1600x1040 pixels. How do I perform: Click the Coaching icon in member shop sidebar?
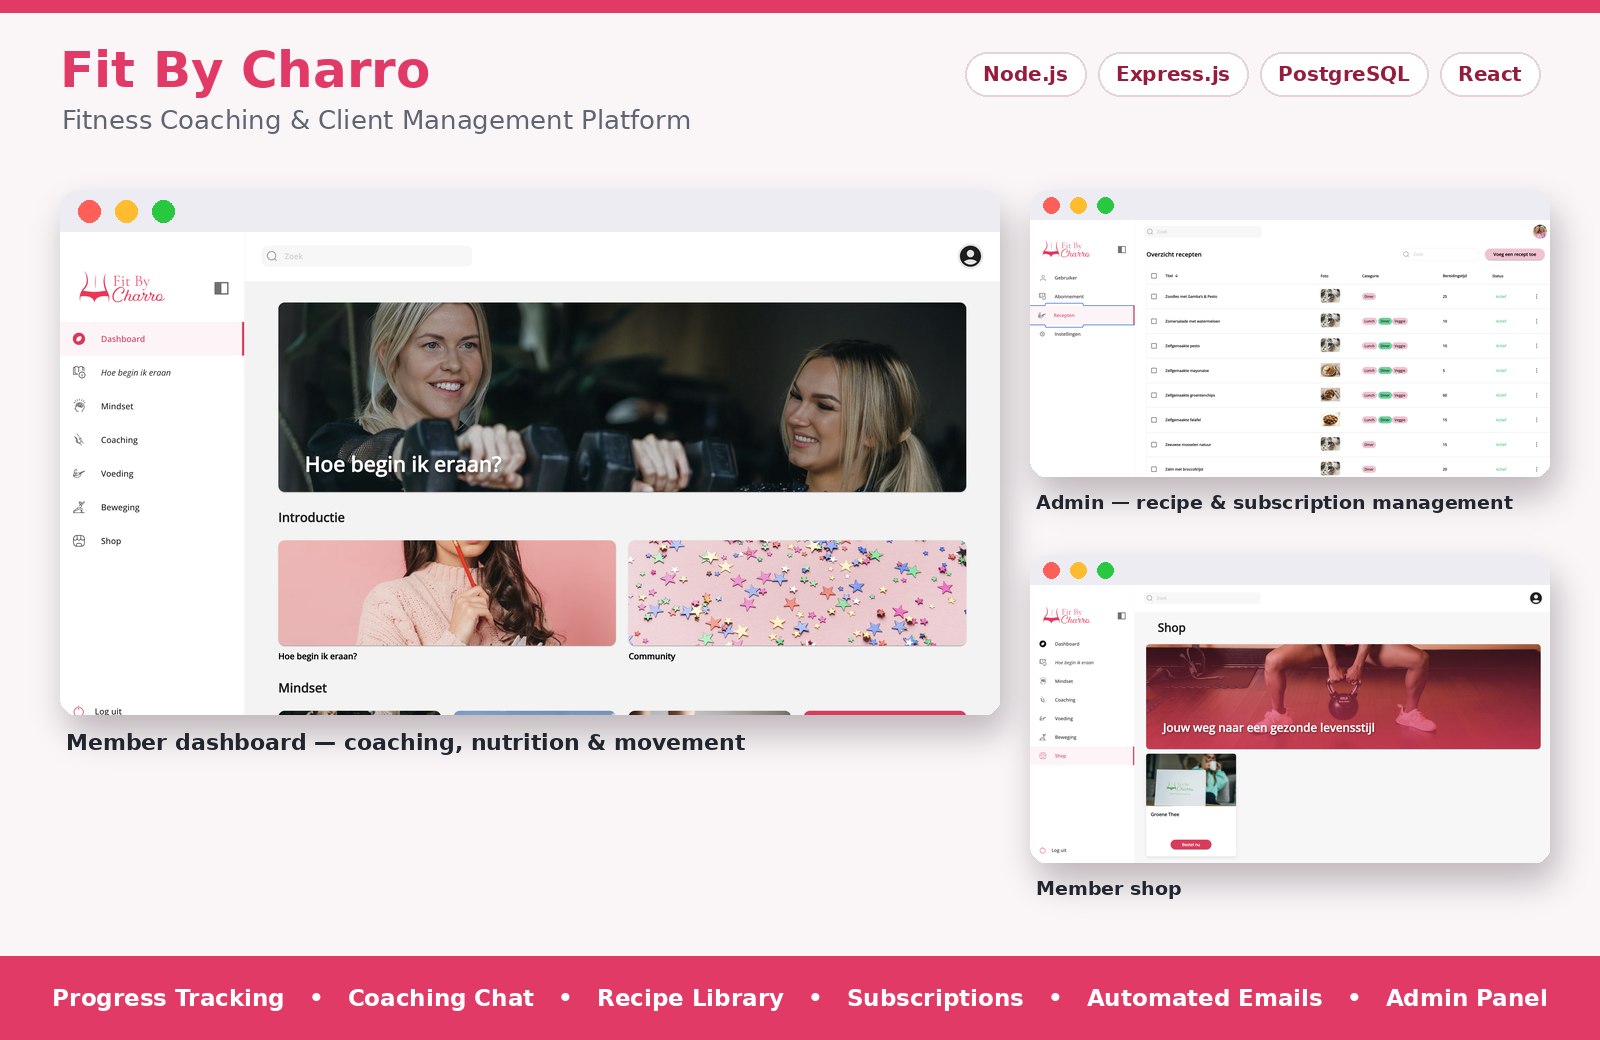tap(1043, 700)
